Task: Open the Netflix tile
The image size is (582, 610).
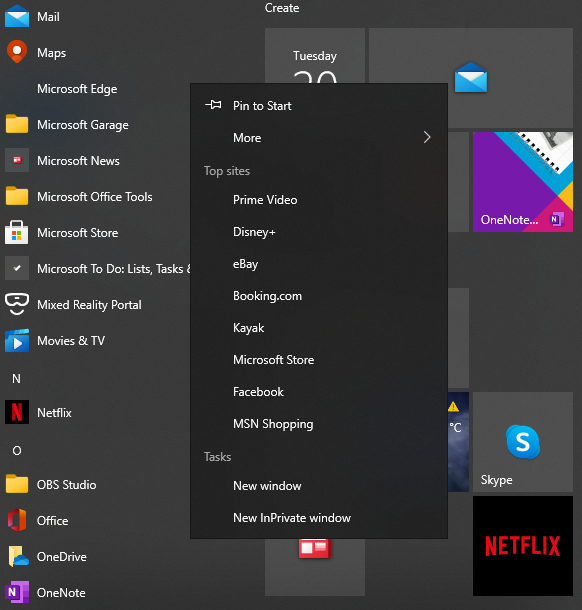Action: coord(523,546)
